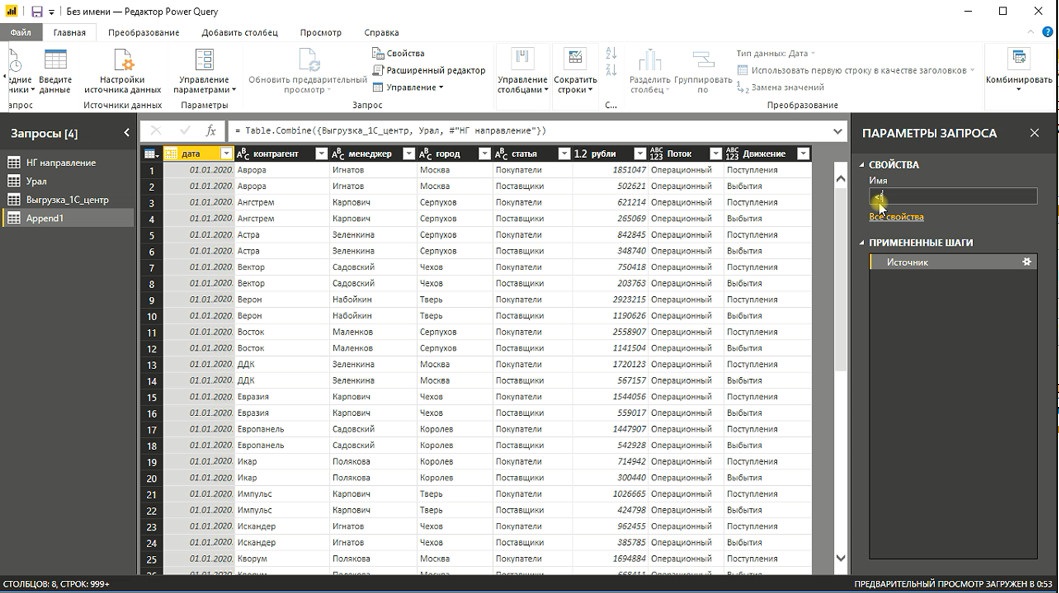Click the Введите данные table icon
Screen dimensions: 1059x593
coord(55,60)
